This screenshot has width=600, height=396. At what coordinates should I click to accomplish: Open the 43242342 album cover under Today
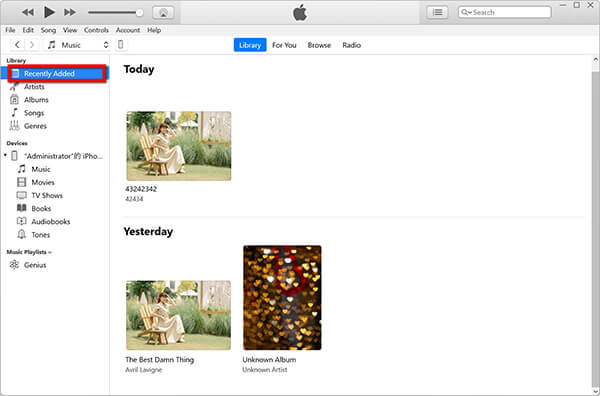click(179, 146)
